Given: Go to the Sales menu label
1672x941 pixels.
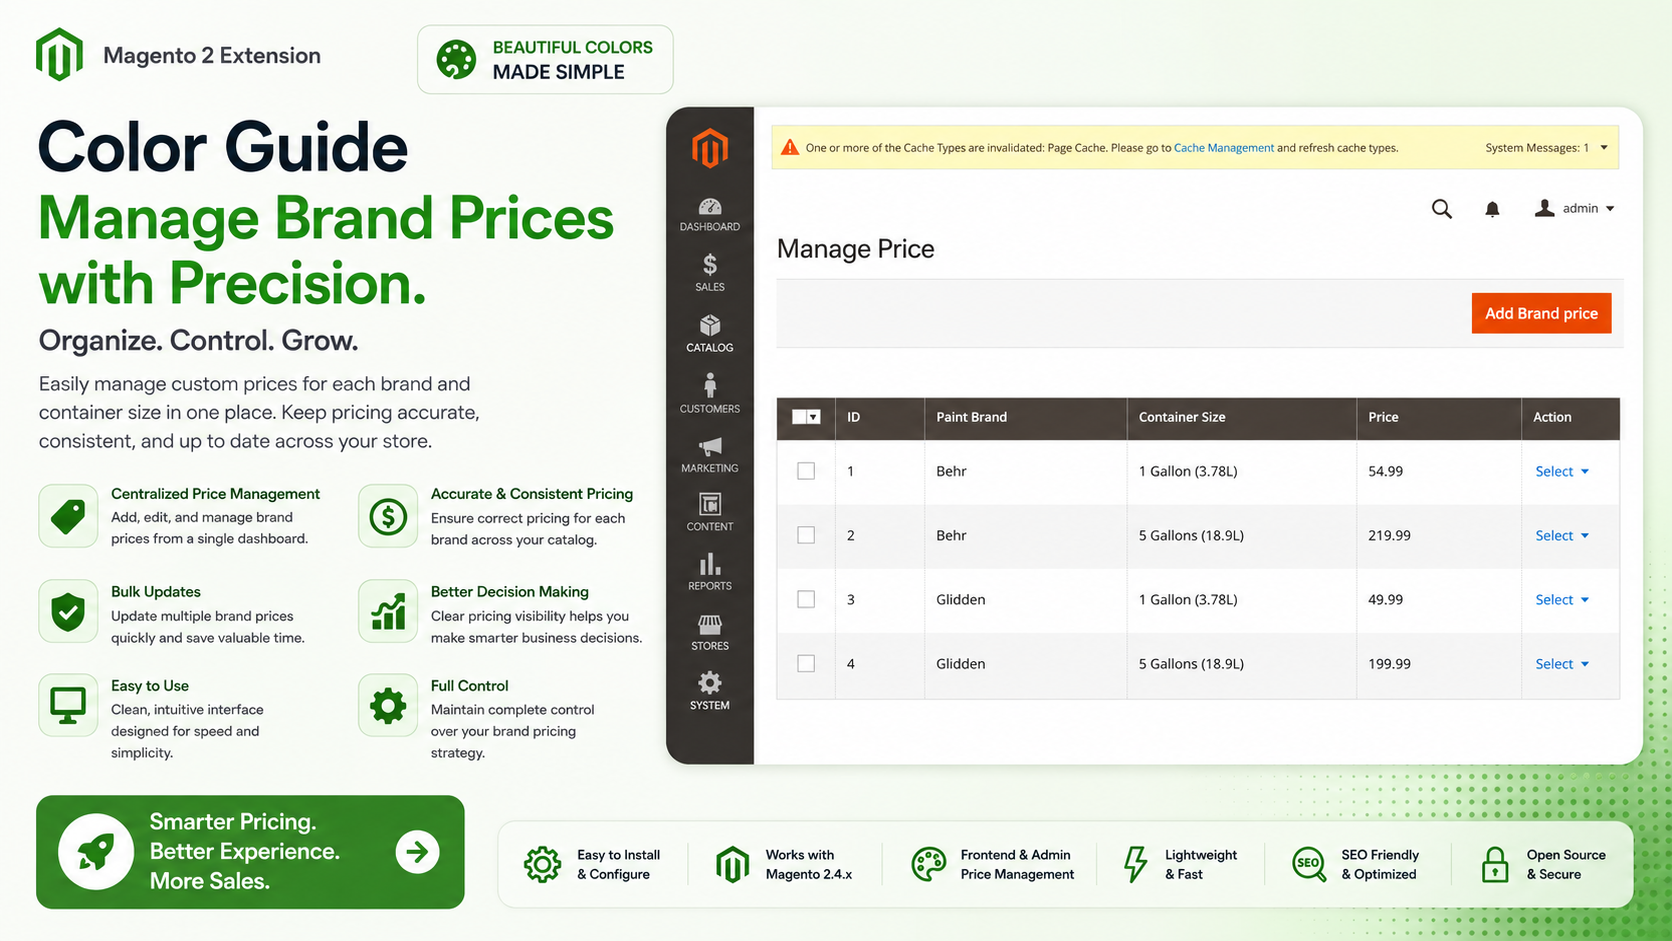Looking at the screenshot, I should pyautogui.click(x=710, y=287).
